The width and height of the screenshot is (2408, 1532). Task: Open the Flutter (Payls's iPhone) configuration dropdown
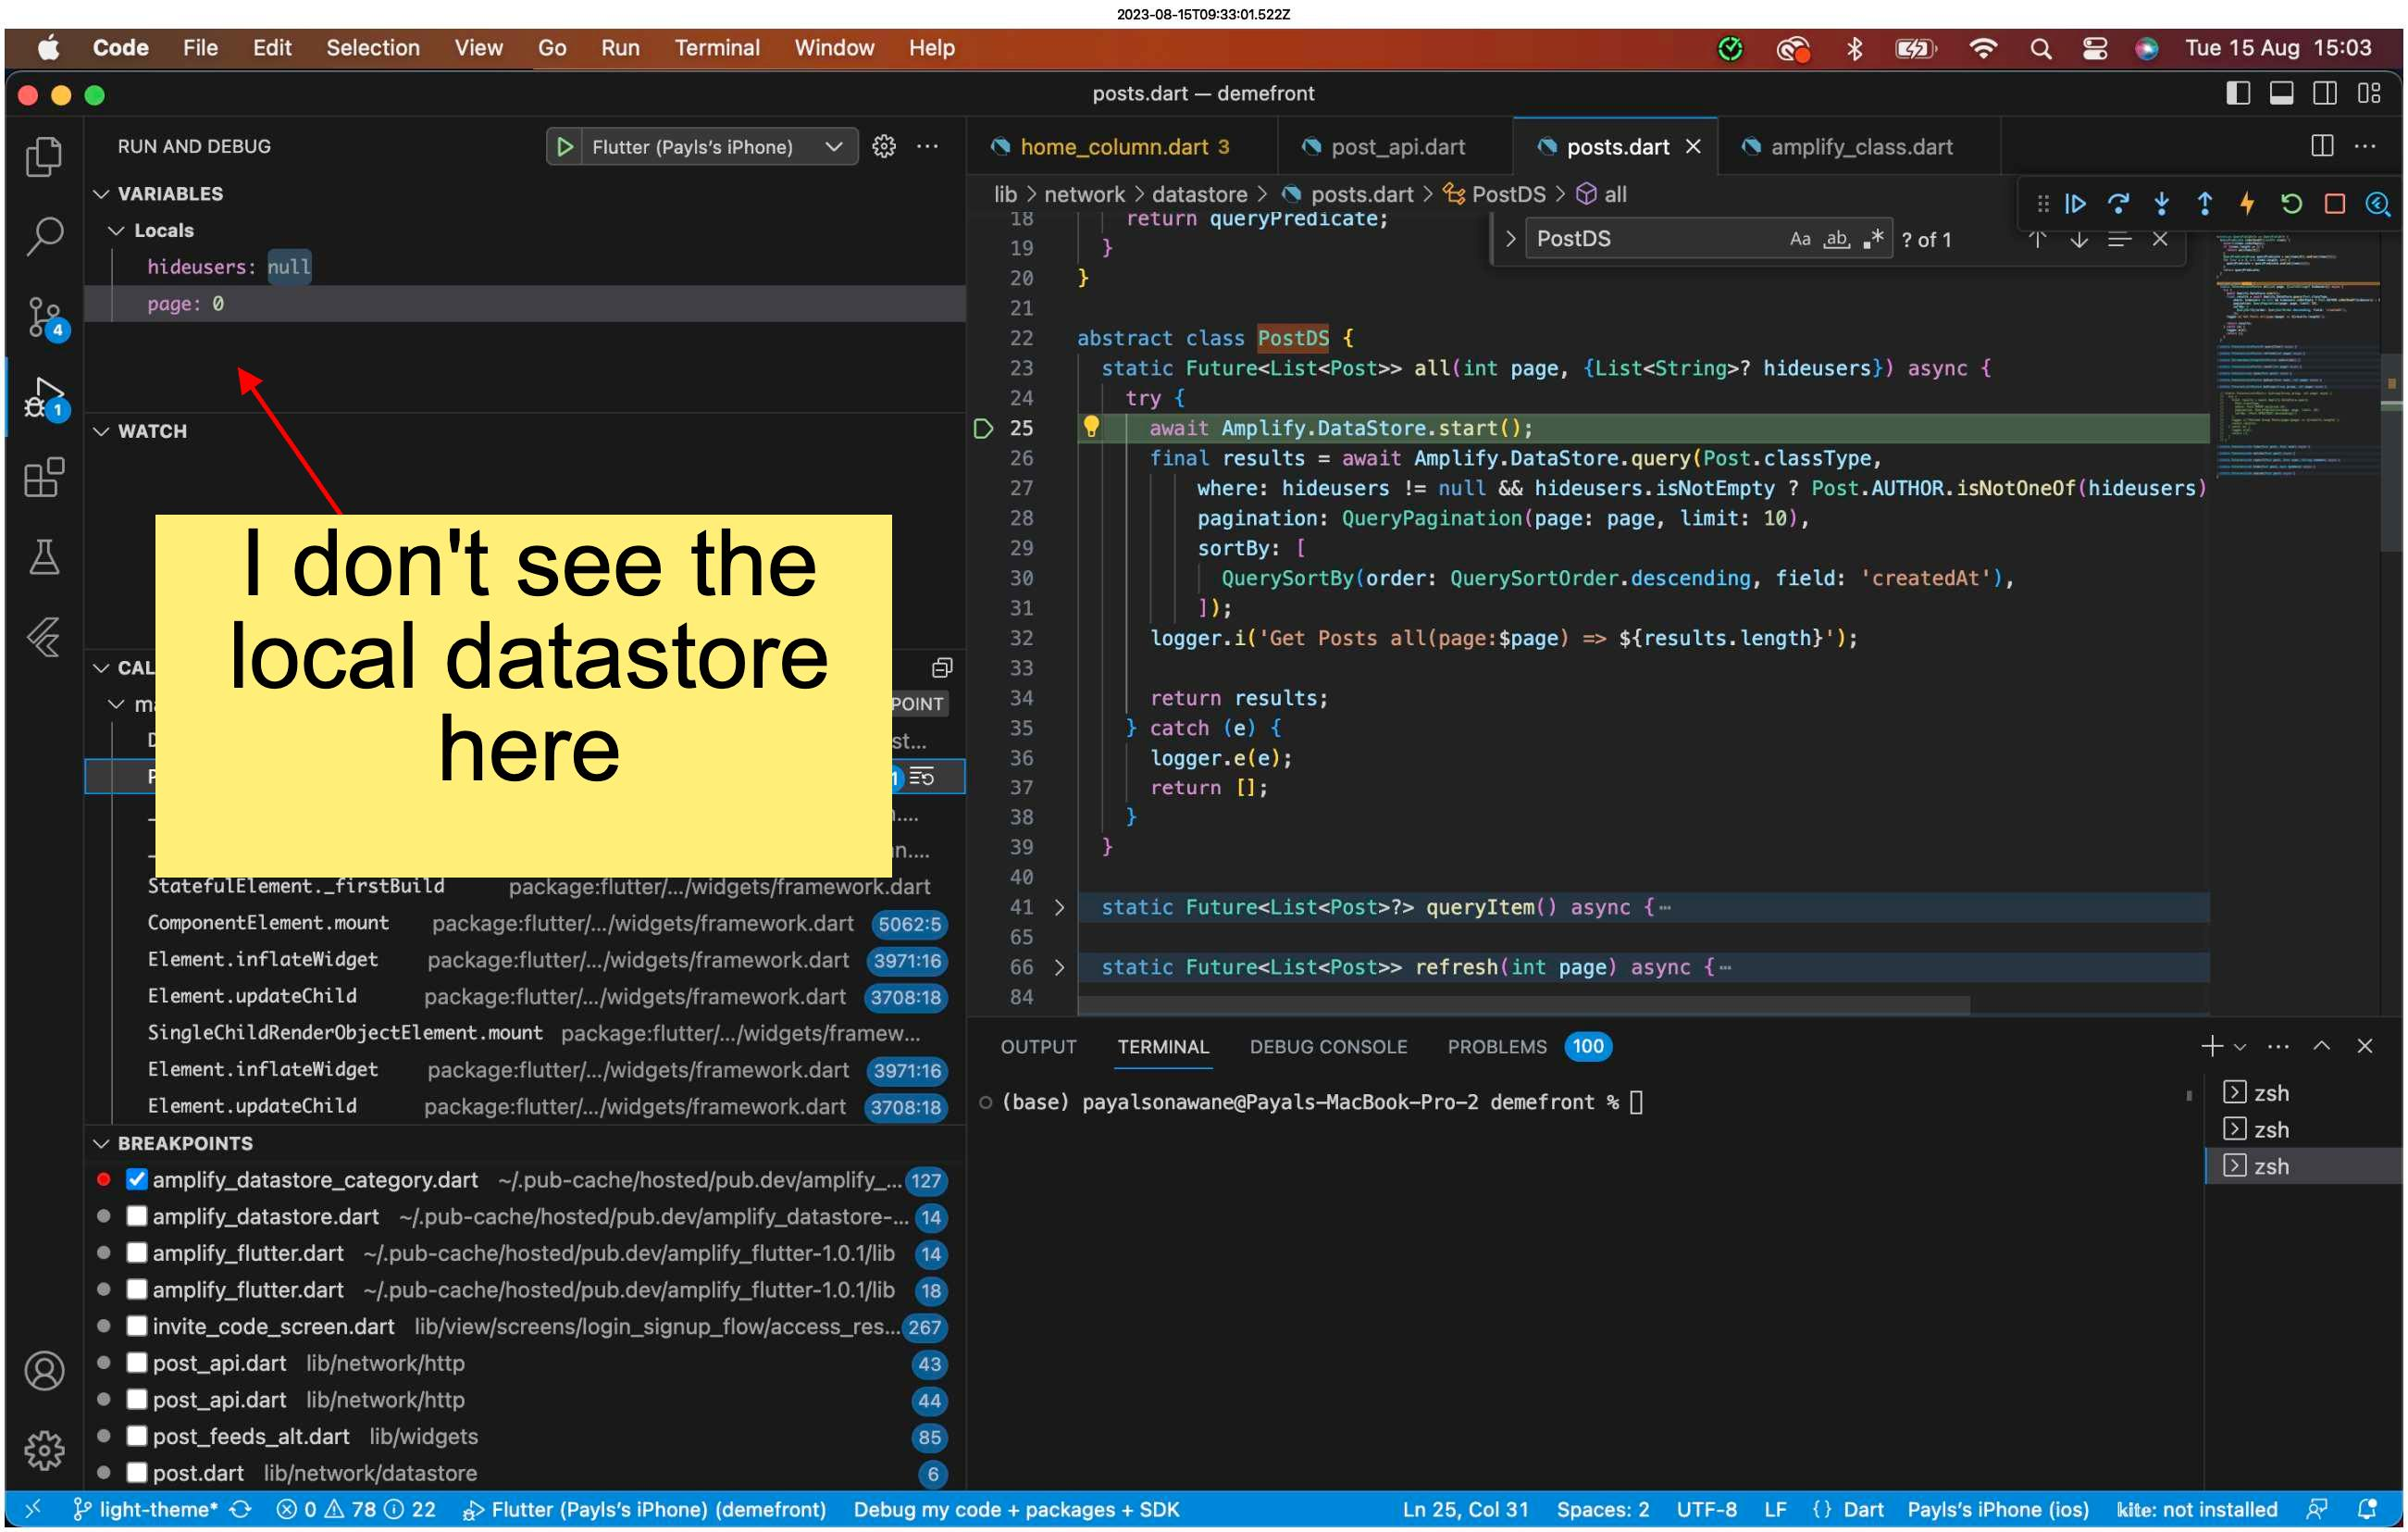click(833, 146)
